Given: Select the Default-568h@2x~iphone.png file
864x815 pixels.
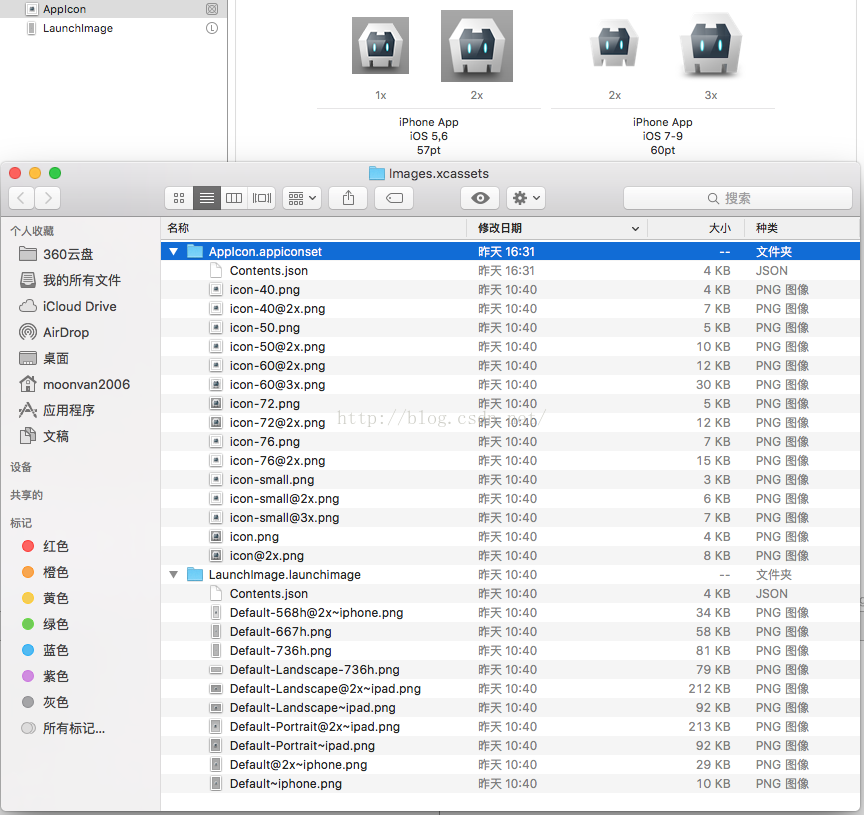Looking at the screenshot, I should click(x=510, y=613).
